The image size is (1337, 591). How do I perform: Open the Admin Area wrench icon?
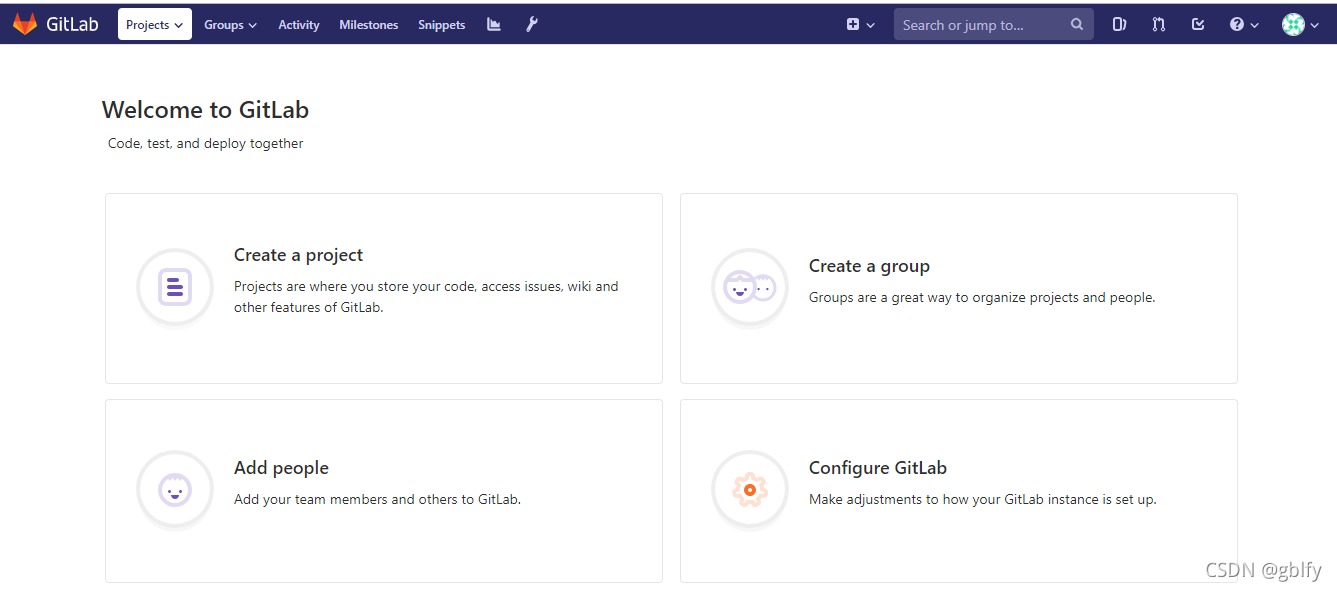(532, 24)
